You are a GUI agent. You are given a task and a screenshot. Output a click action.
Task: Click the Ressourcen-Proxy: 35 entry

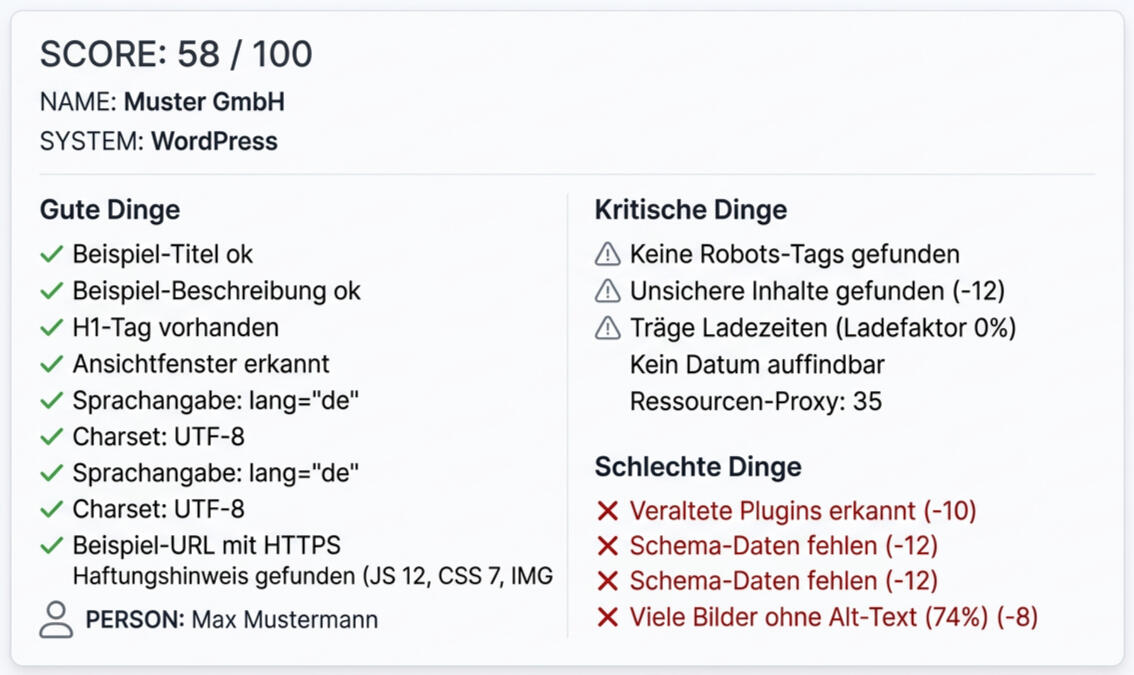755,401
